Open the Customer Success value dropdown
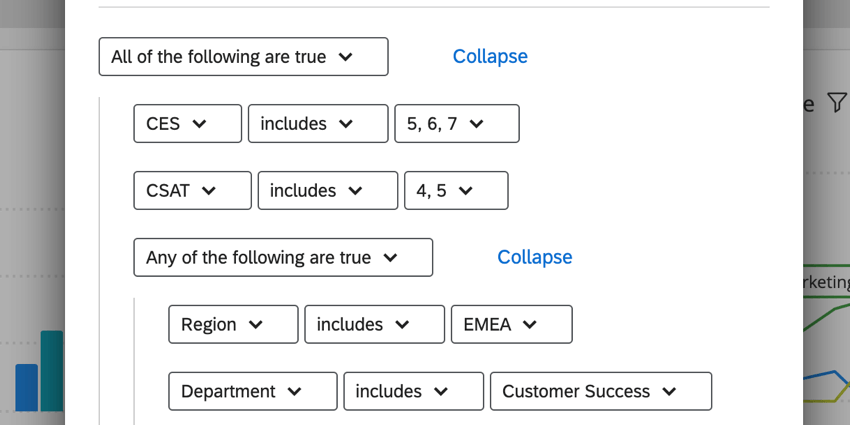Image resolution: width=850 pixels, height=425 pixels. [x=600, y=392]
